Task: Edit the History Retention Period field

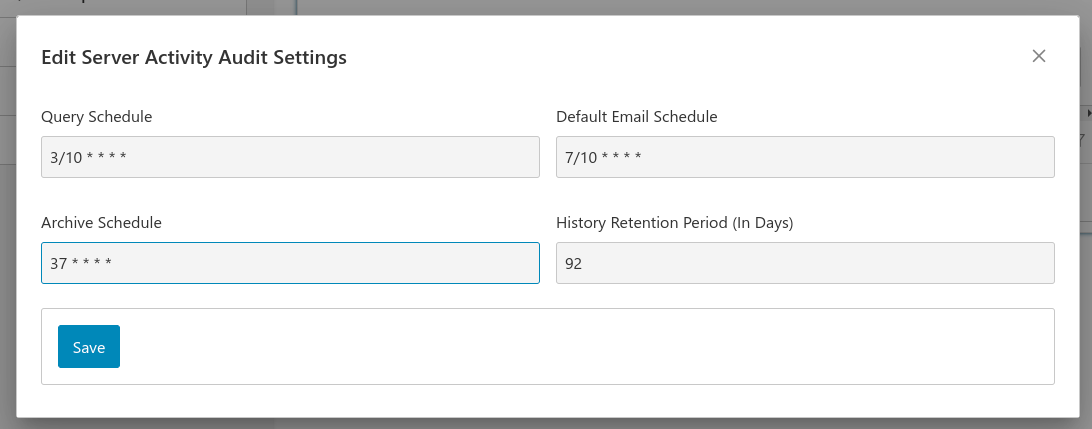Action: pyautogui.click(x=805, y=263)
